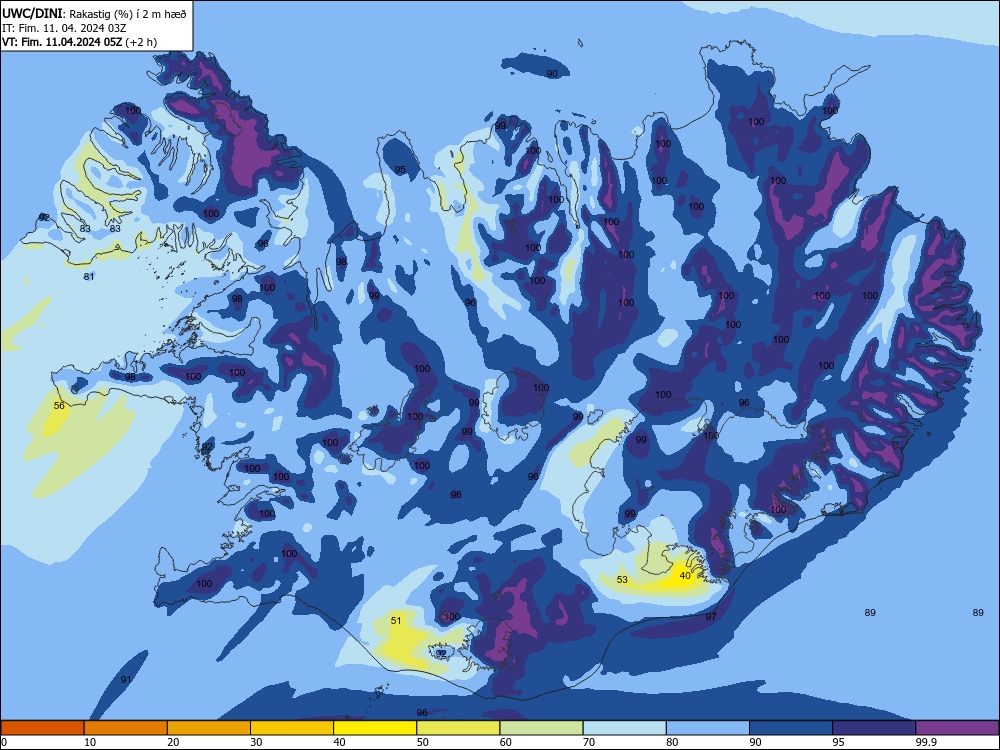Click the 'IT: Fim. 11. 04. 2024 03Z' line
Viewport: 1000px width, 750px height.
64,28
